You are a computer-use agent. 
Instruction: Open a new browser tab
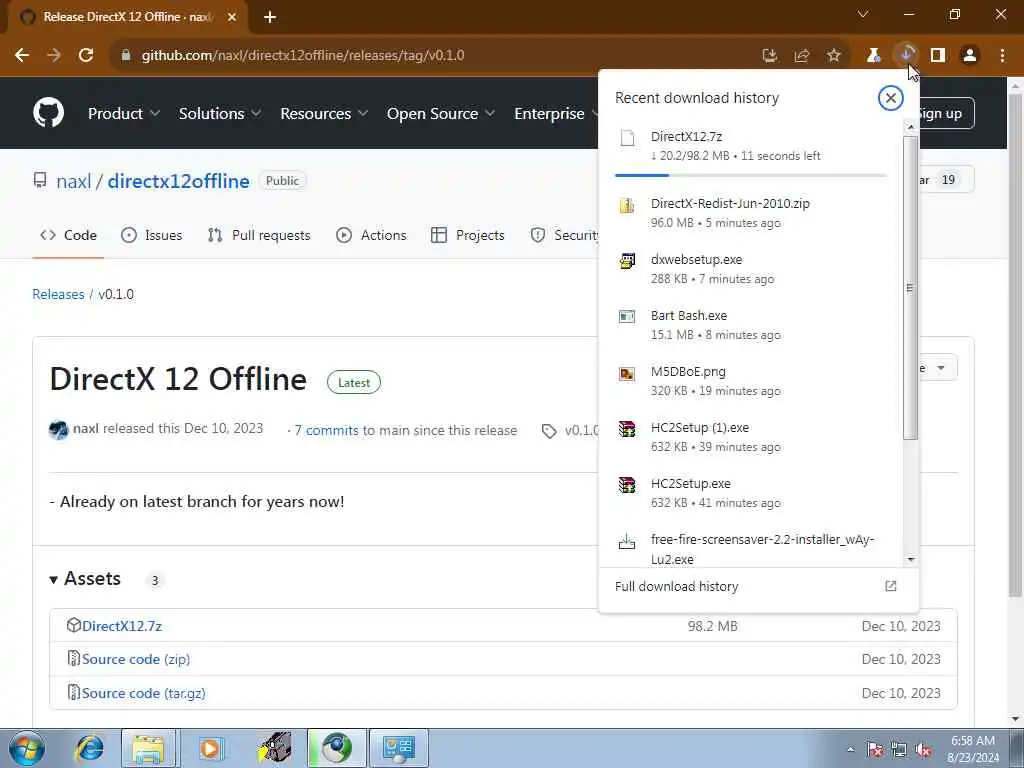pyautogui.click(x=270, y=17)
